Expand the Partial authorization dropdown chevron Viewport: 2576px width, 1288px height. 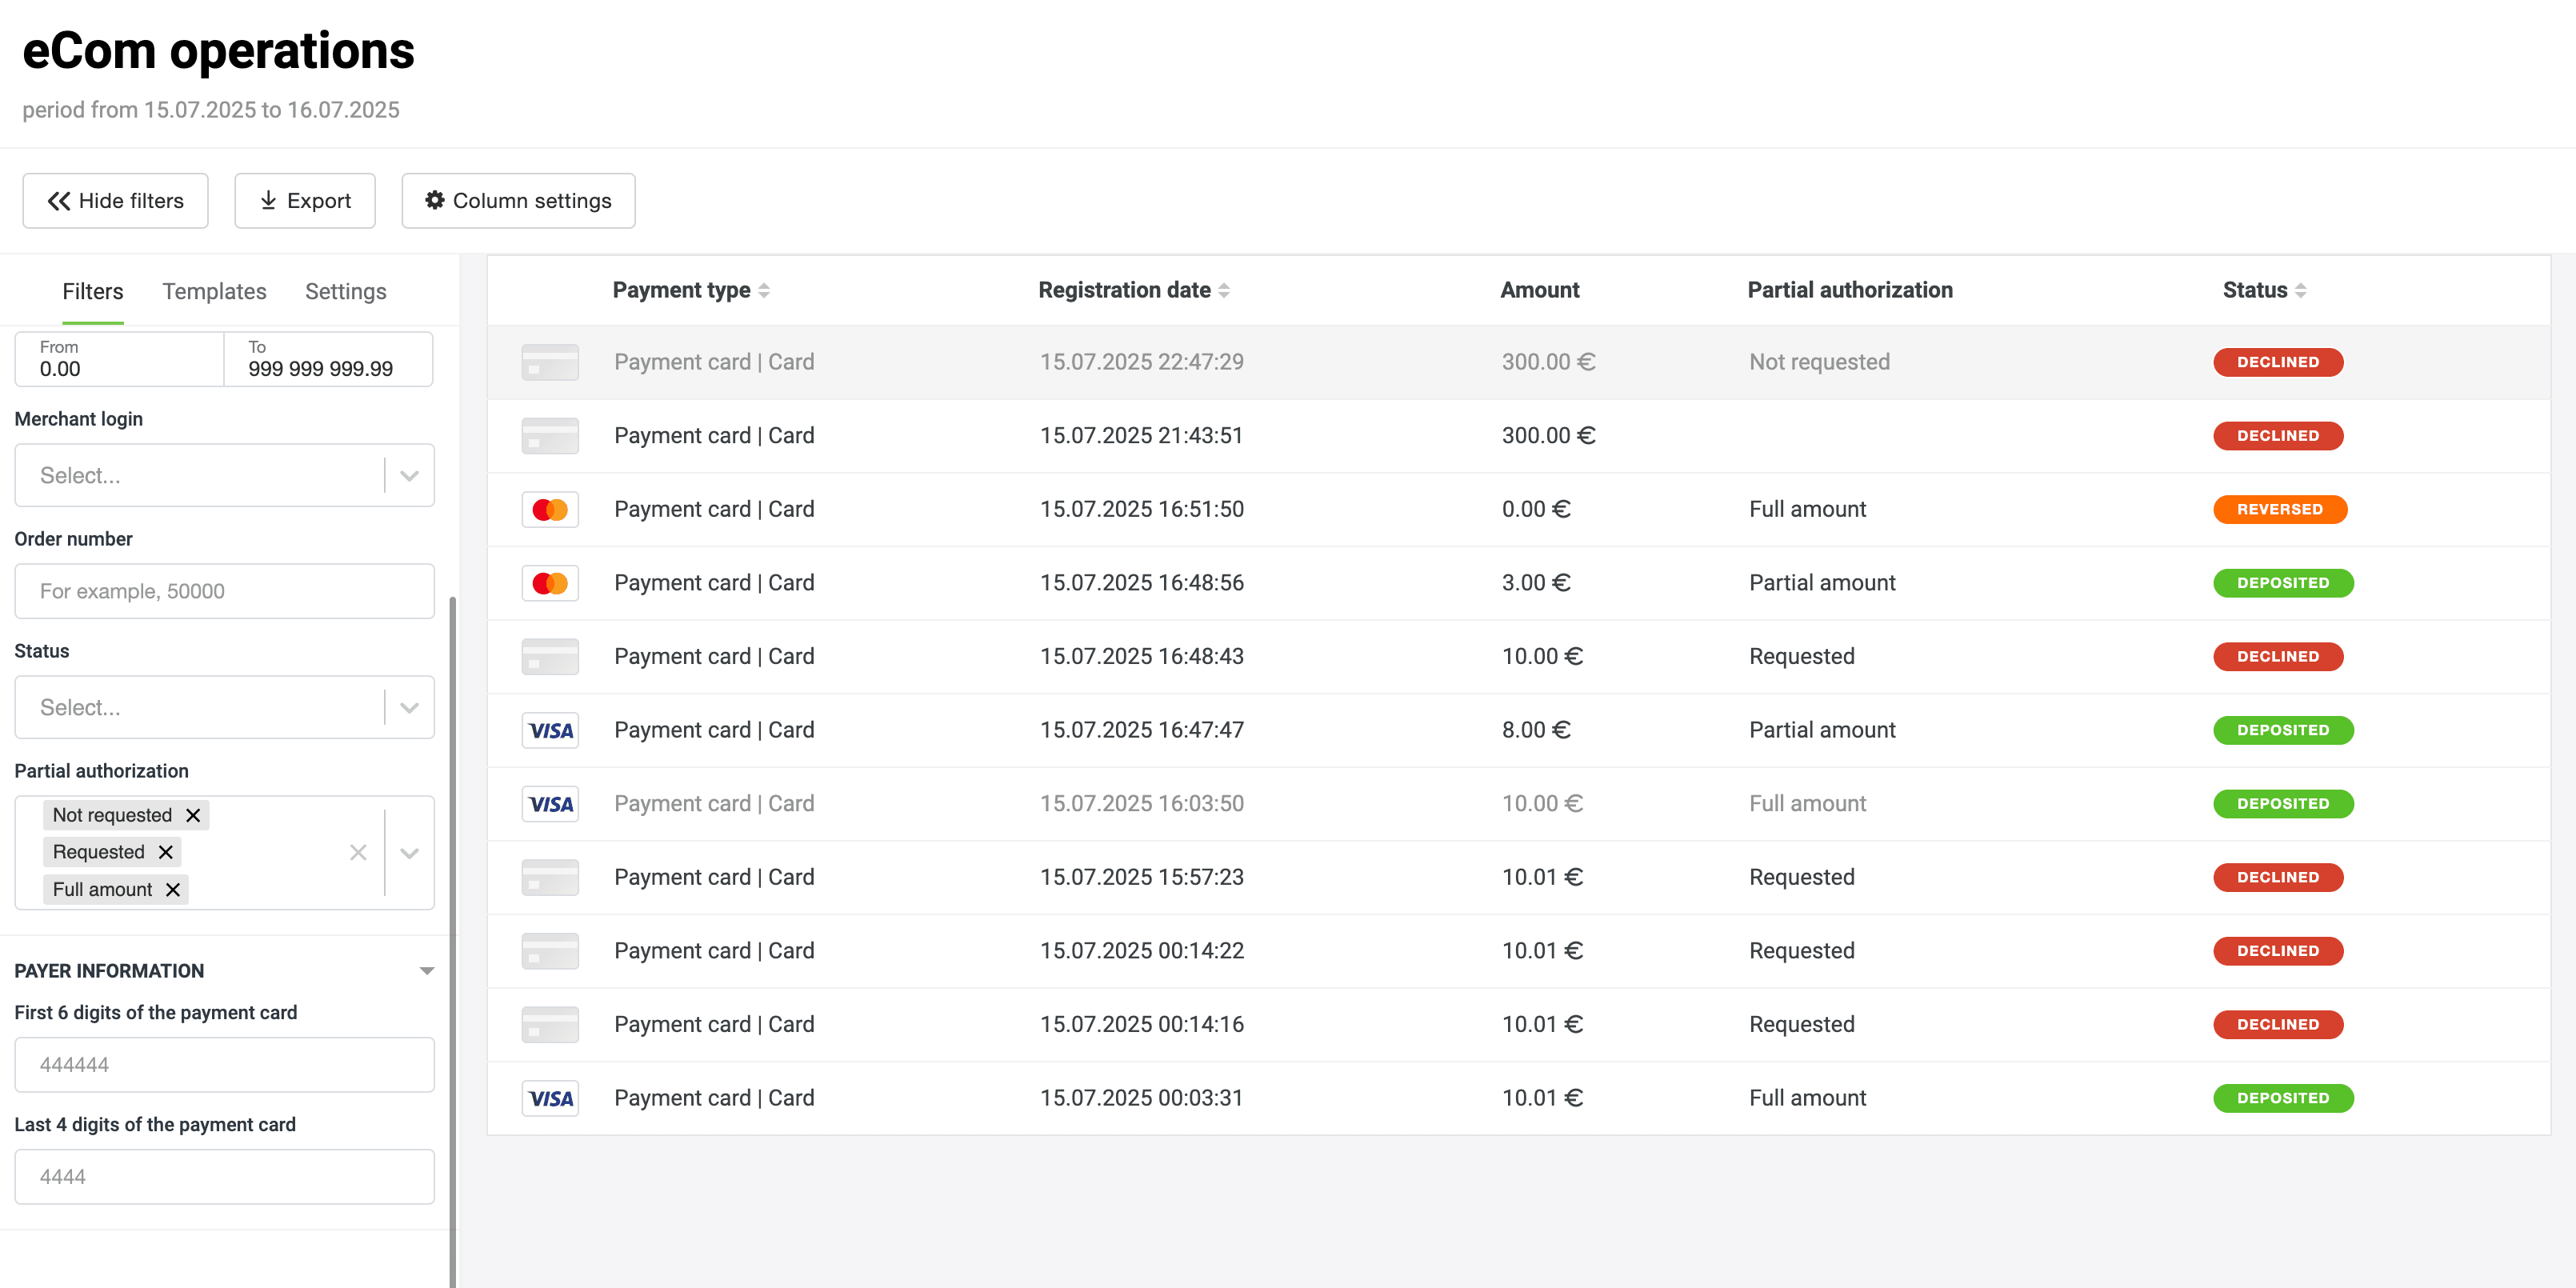click(409, 852)
